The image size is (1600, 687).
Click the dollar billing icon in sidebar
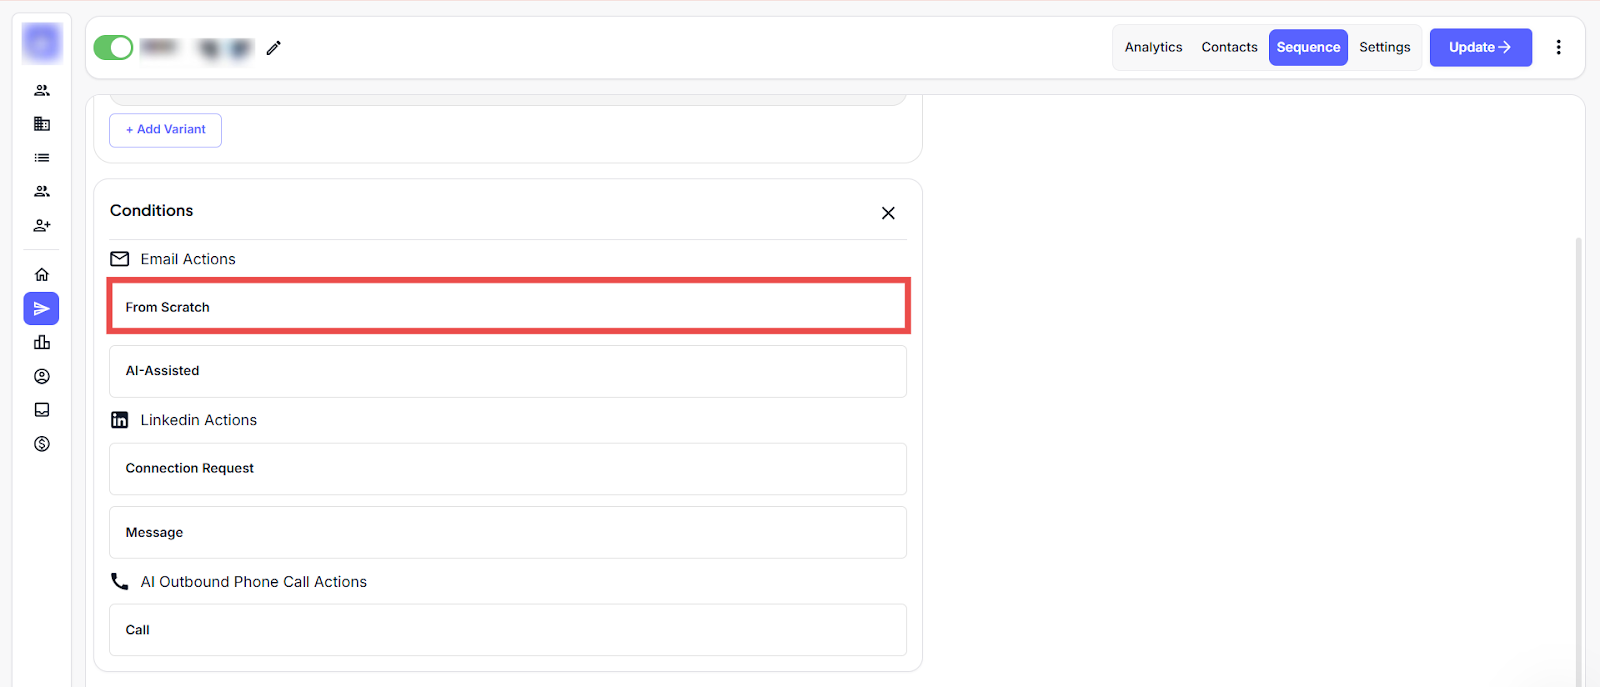click(42, 444)
